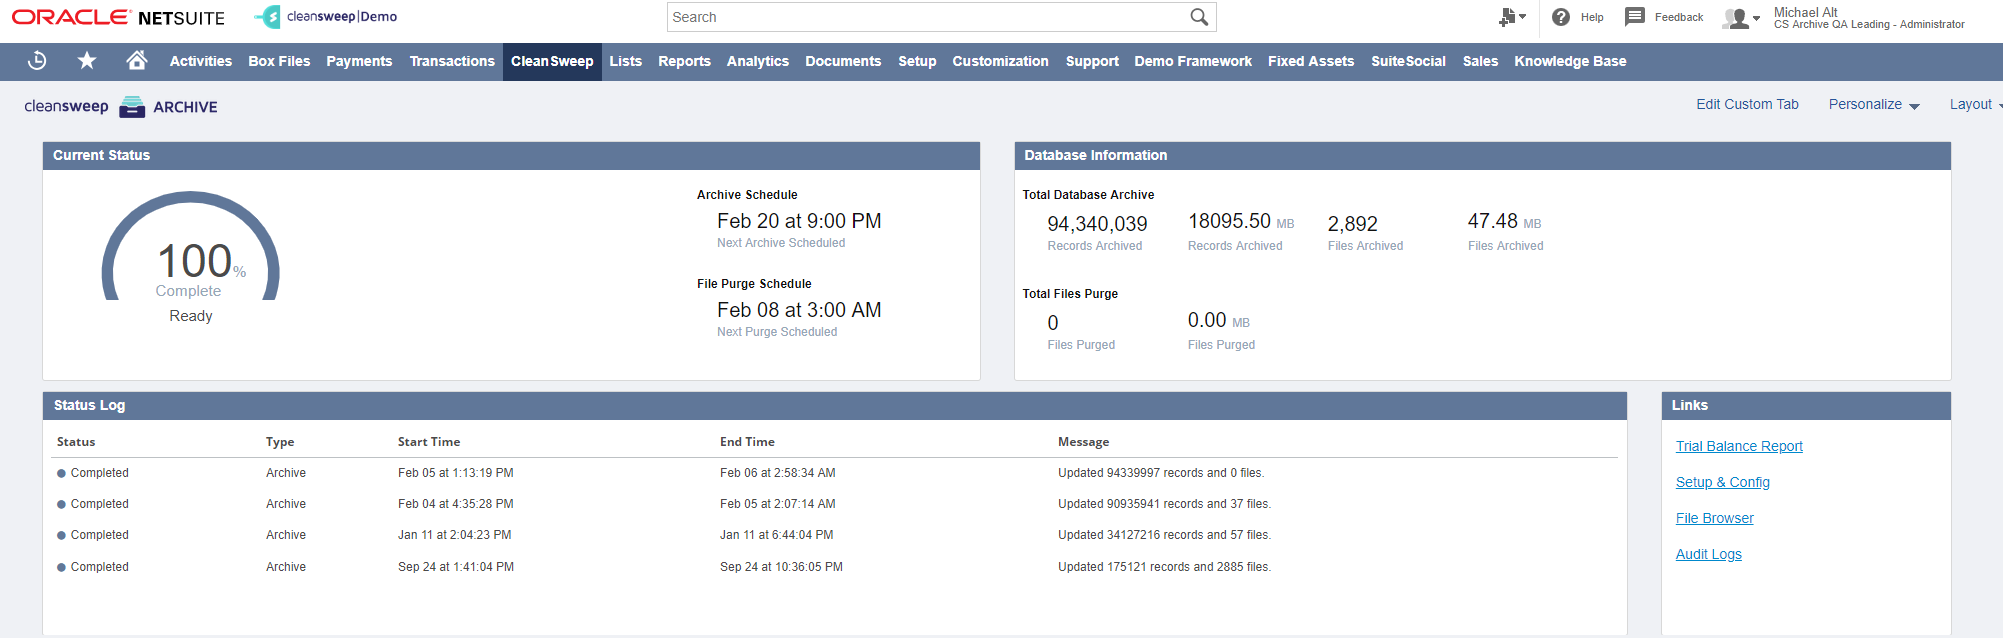This screenshot has width=2003, height=638.
Task: Select the row starting Feb 04 at 4:35:28 PM
Action: (x=835, y=504)
